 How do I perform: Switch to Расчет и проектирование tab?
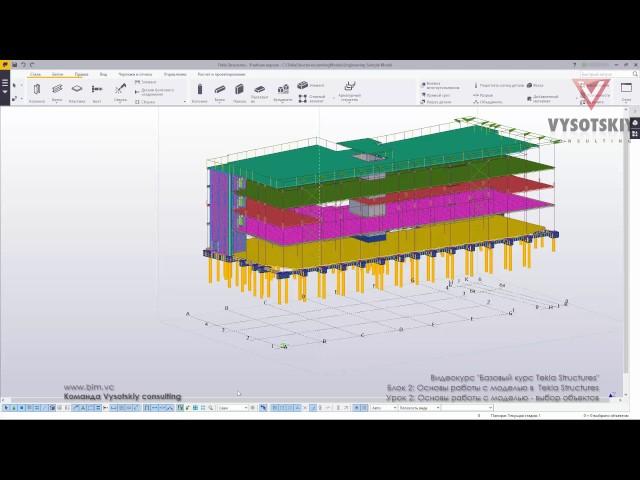pyautogui.click(x=221, y=74)
